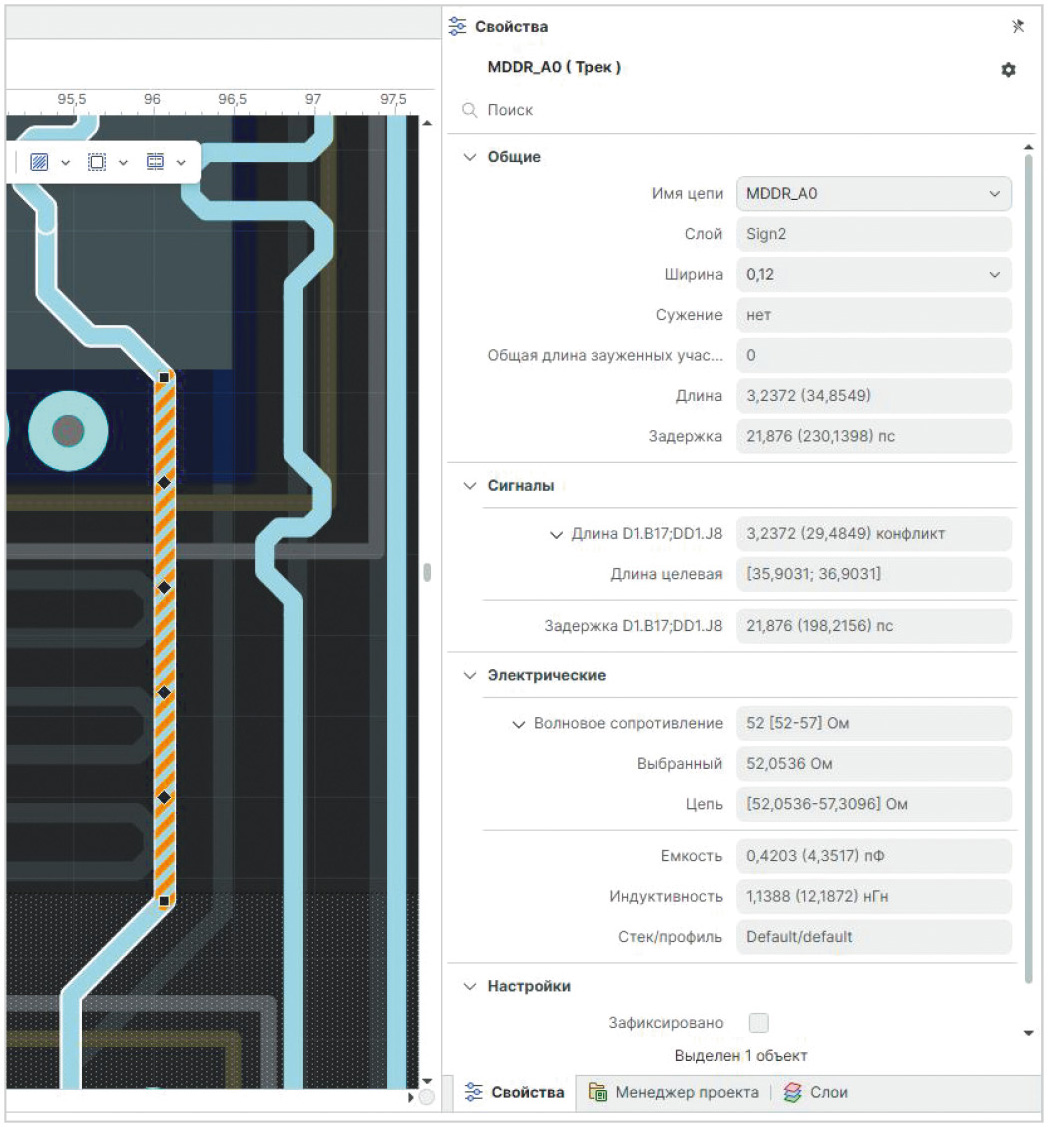Toggle the Зафиксировано checkbox
Screen dimensions: 1049x1127
click(x=759, y=1022)
